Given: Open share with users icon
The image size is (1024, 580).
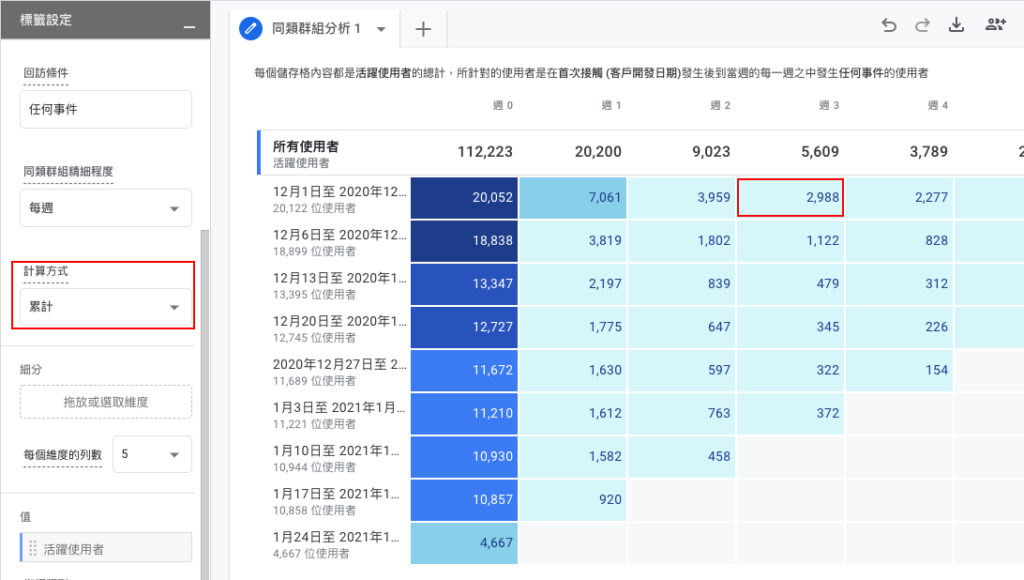Looking at the screenshot, I should point(995,25).
